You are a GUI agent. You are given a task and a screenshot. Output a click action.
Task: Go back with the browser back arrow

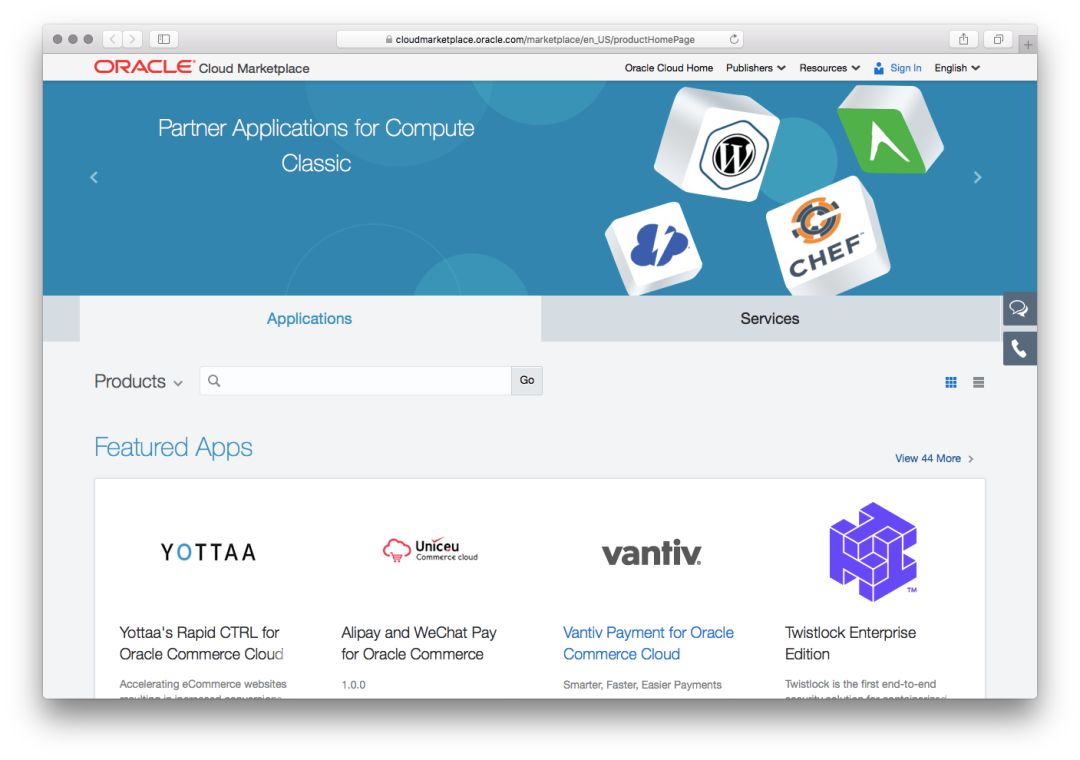tap(113, 39)
